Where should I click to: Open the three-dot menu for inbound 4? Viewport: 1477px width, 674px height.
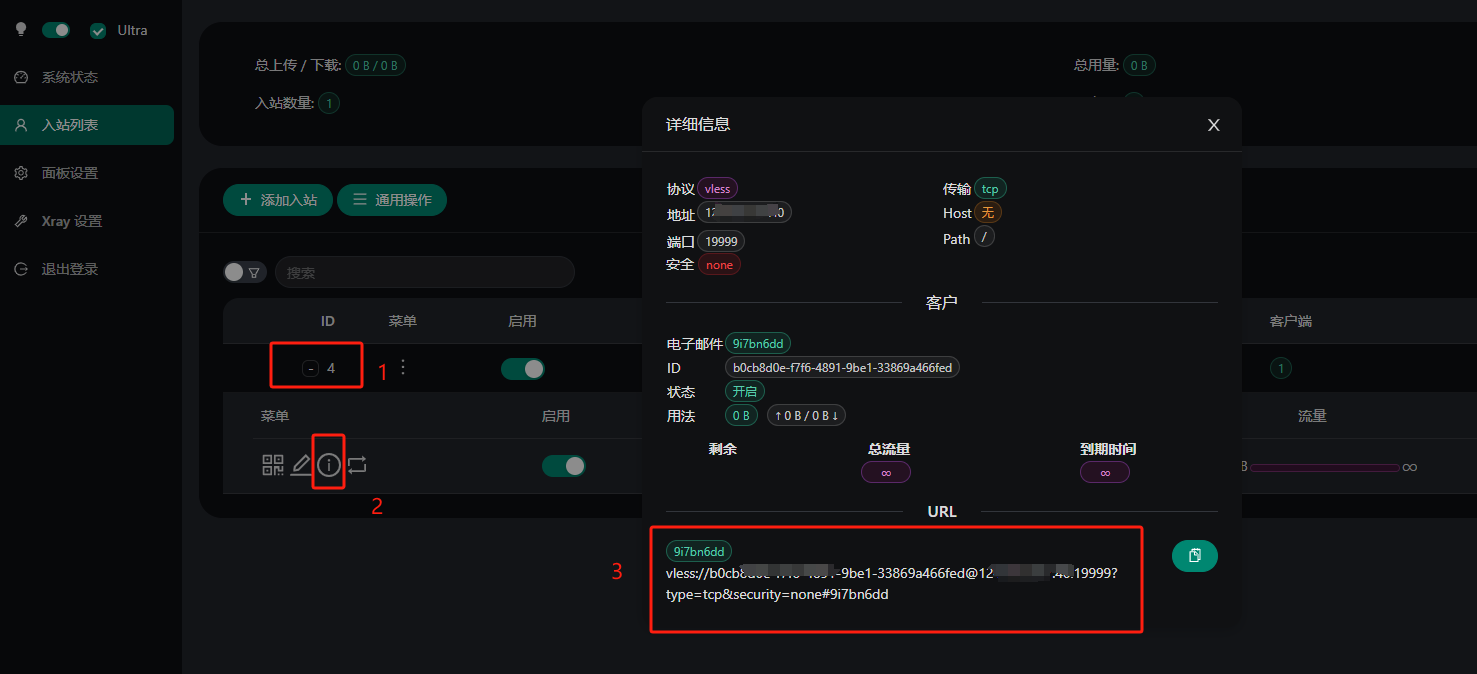pos(403,367)
